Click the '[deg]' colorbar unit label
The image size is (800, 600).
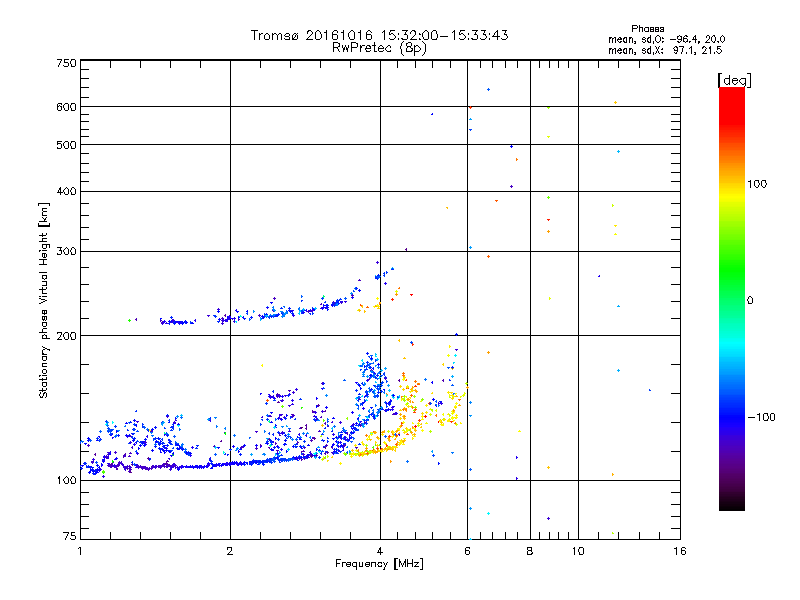pos(734,80)
